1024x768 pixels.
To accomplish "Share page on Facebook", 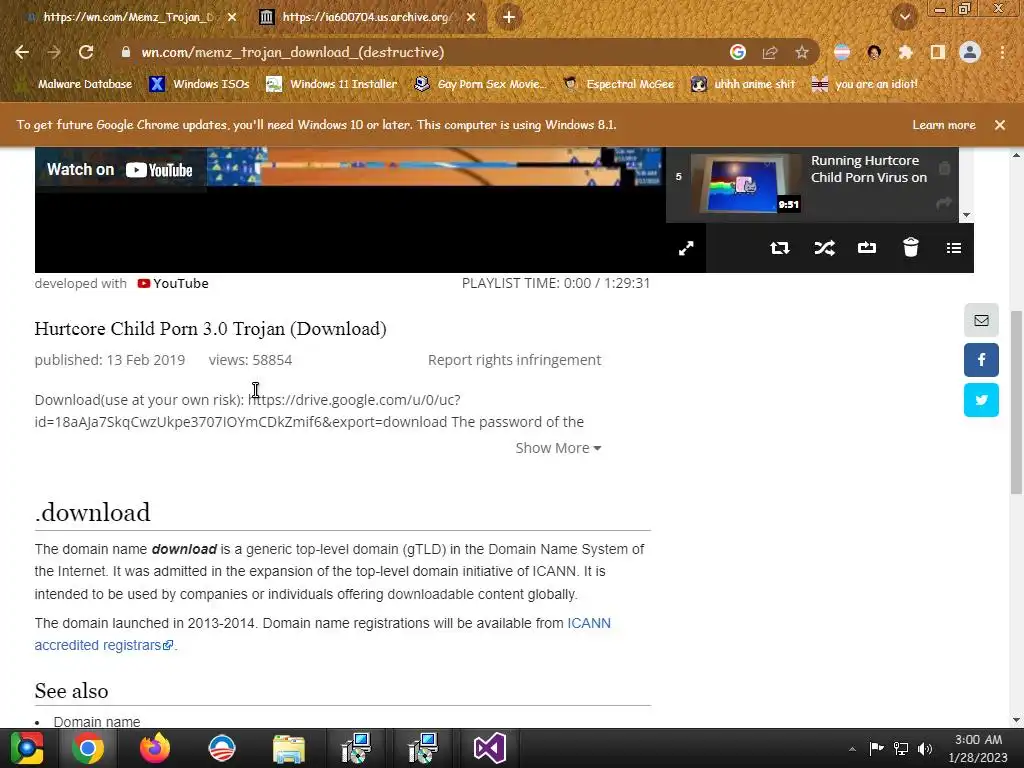I will 981,360.
